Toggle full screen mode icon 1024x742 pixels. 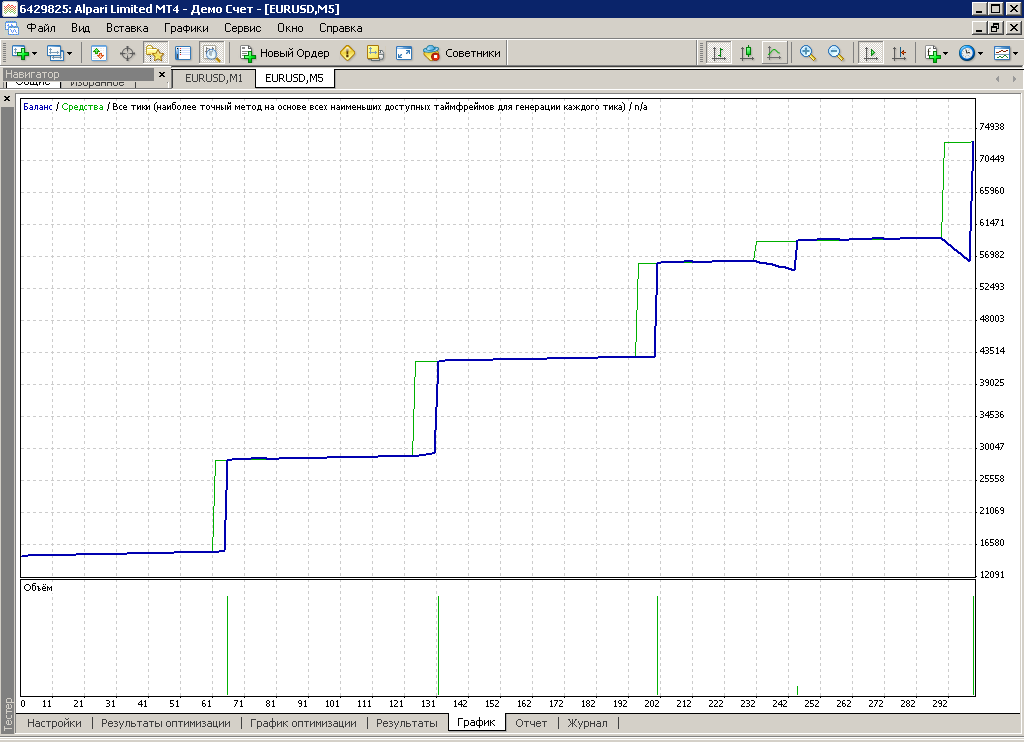point(404,53)
